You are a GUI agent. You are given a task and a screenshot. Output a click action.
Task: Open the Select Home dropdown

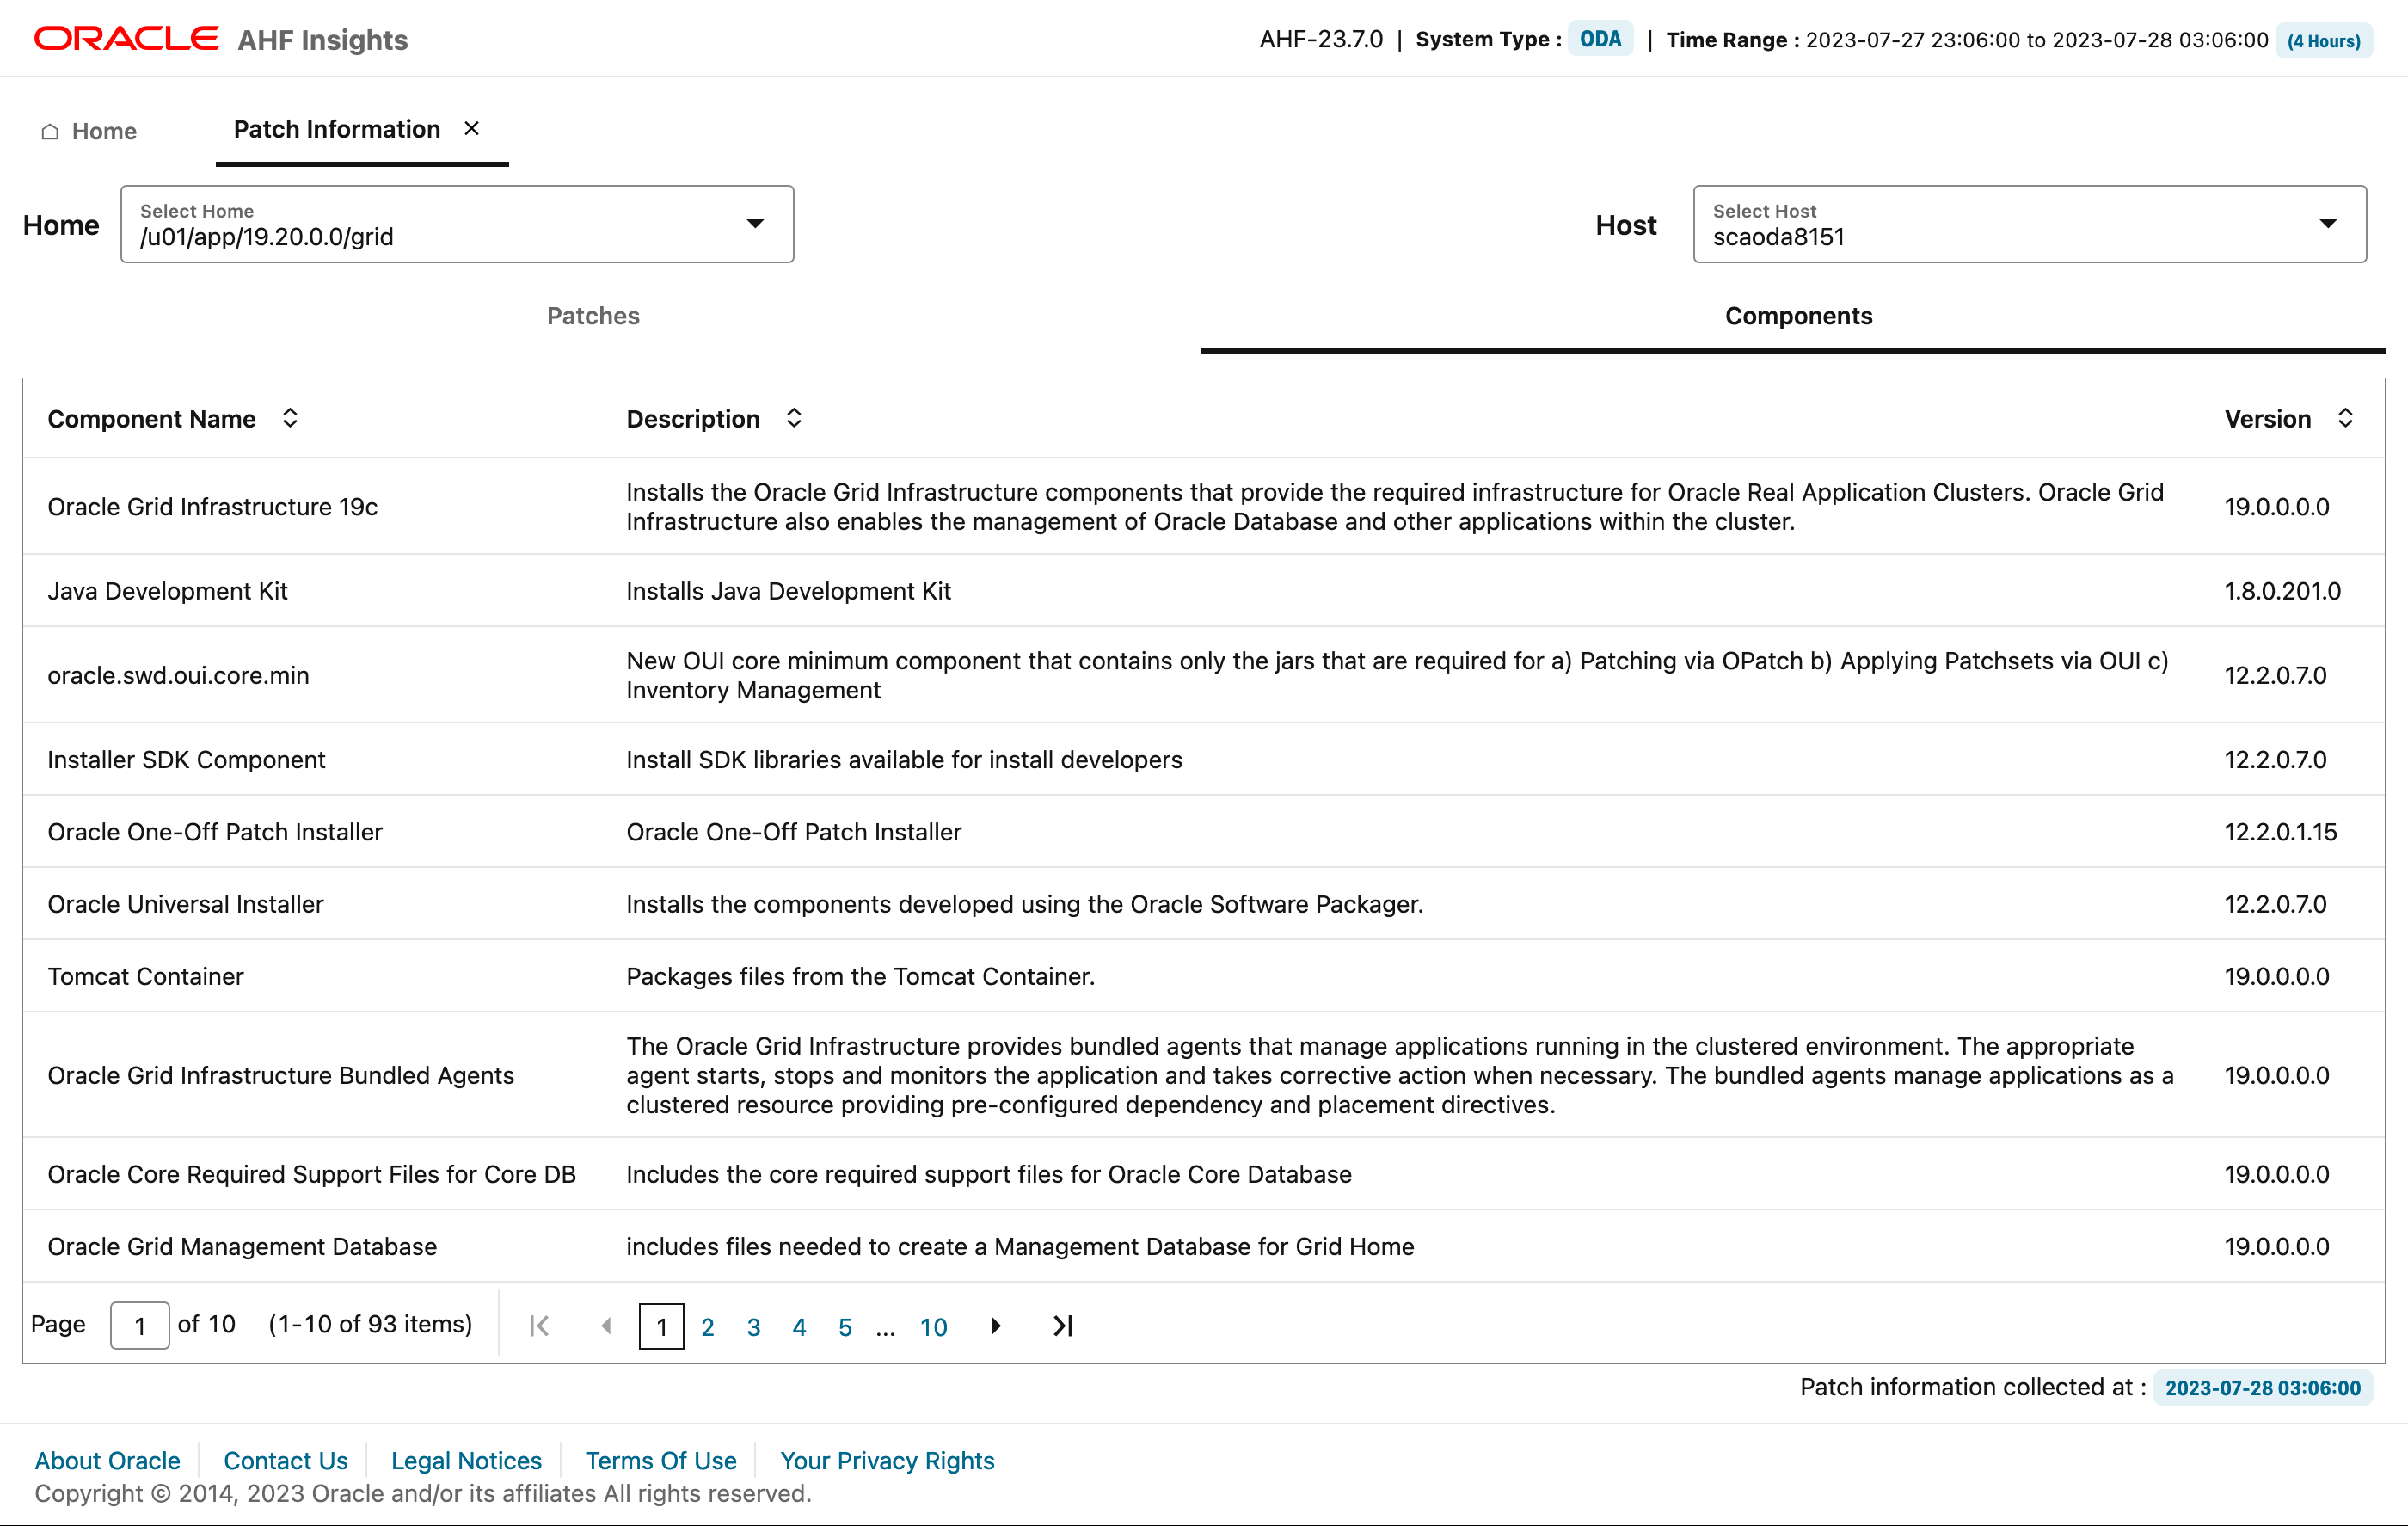457,224
